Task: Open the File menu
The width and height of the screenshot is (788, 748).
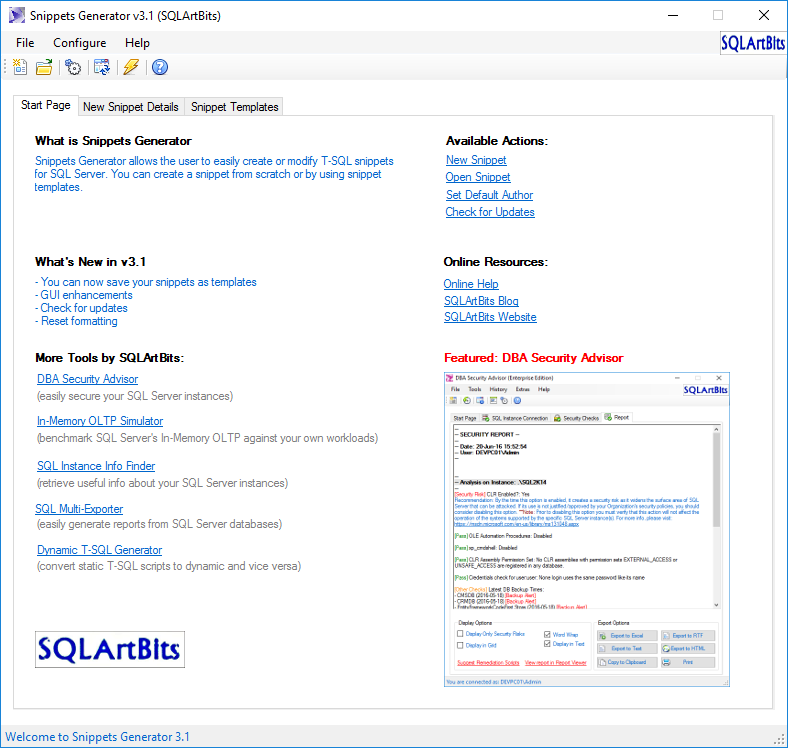Action: pyautogui.click(x=25, y=43)
